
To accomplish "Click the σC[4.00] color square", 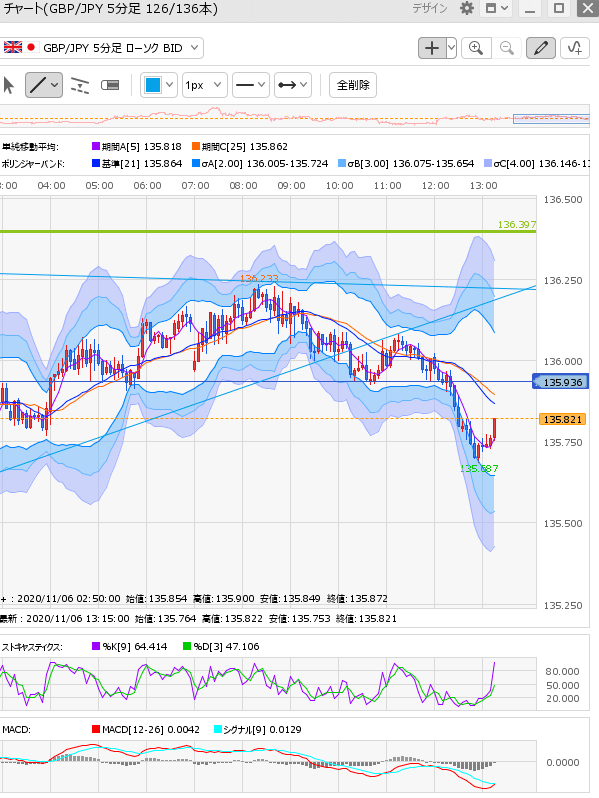I will [x=488, y=163].
